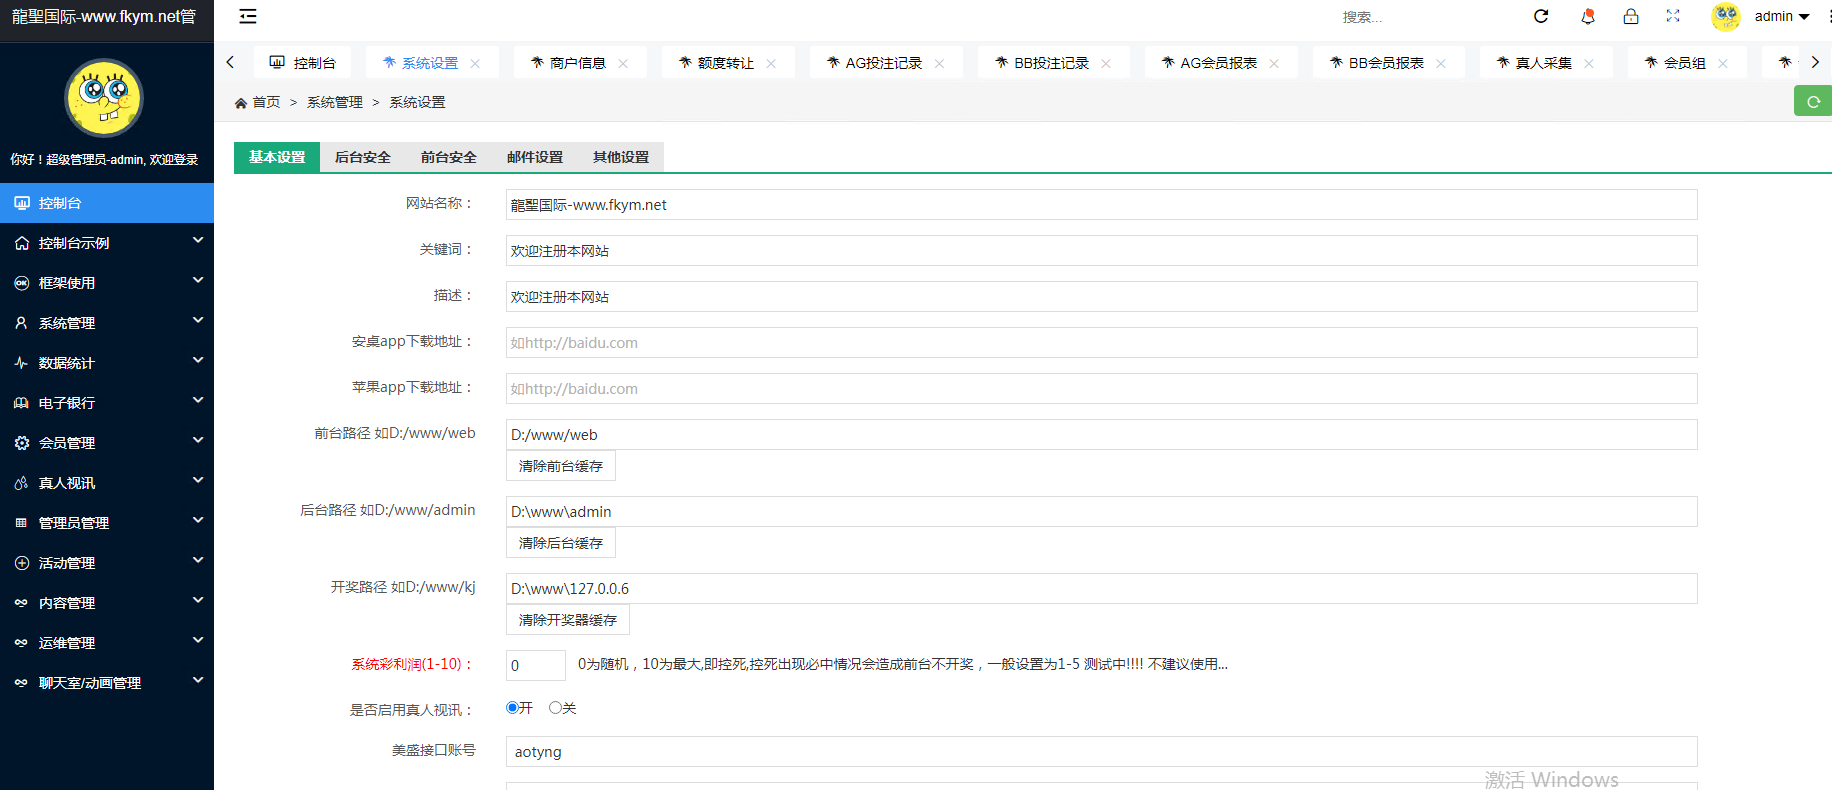
Task: Expand the 电子银行 sidebar menu
Action: click(x=107, y=403)
